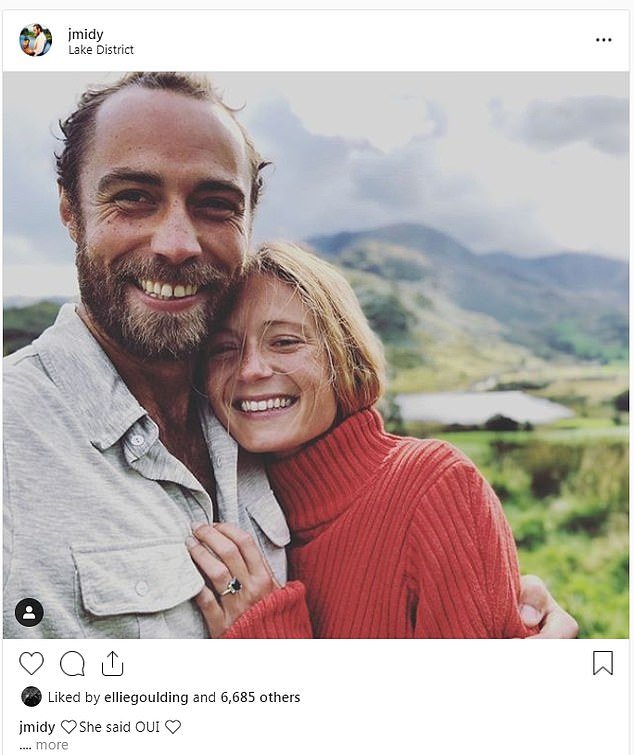
Task: Open the jmidy username in the post header
Action: pos(86,34)
